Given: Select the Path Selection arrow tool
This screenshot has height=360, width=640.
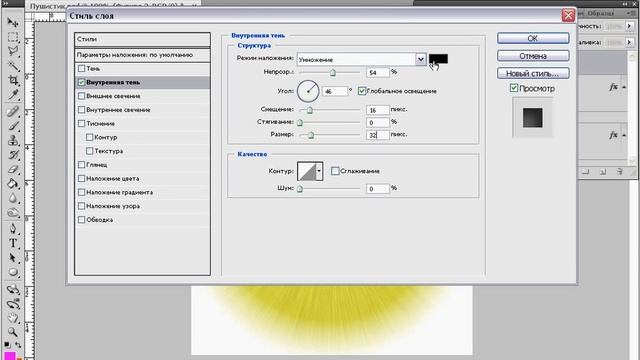Looking at the screenshot, I should coord(13,258).
